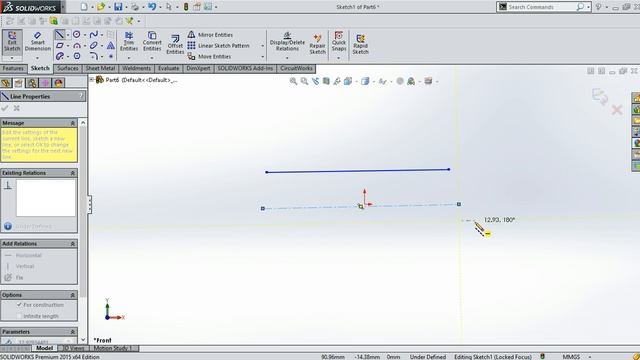Open Trim Entities dropdown arrow

129,58
